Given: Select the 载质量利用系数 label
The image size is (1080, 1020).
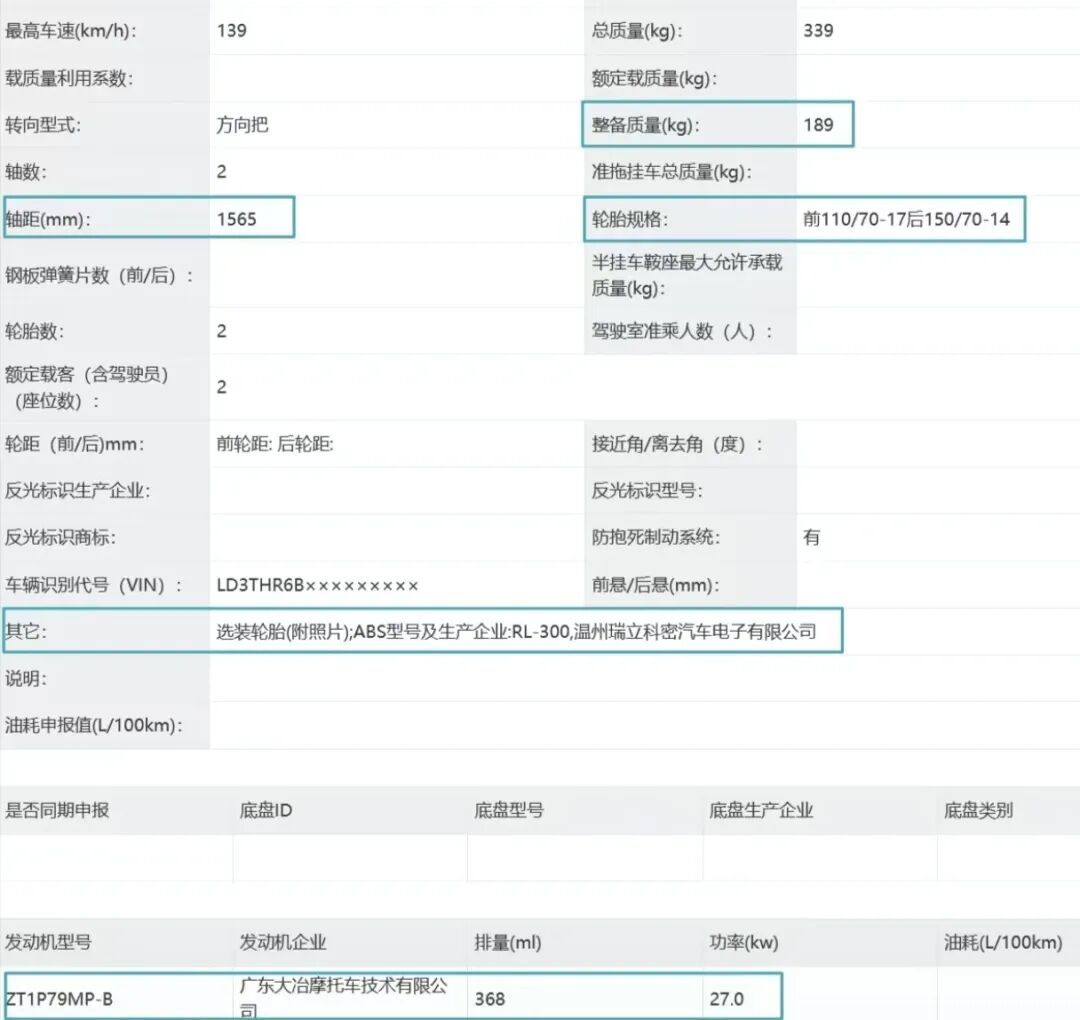Looking at the screenshot, I should pos(69,79).
